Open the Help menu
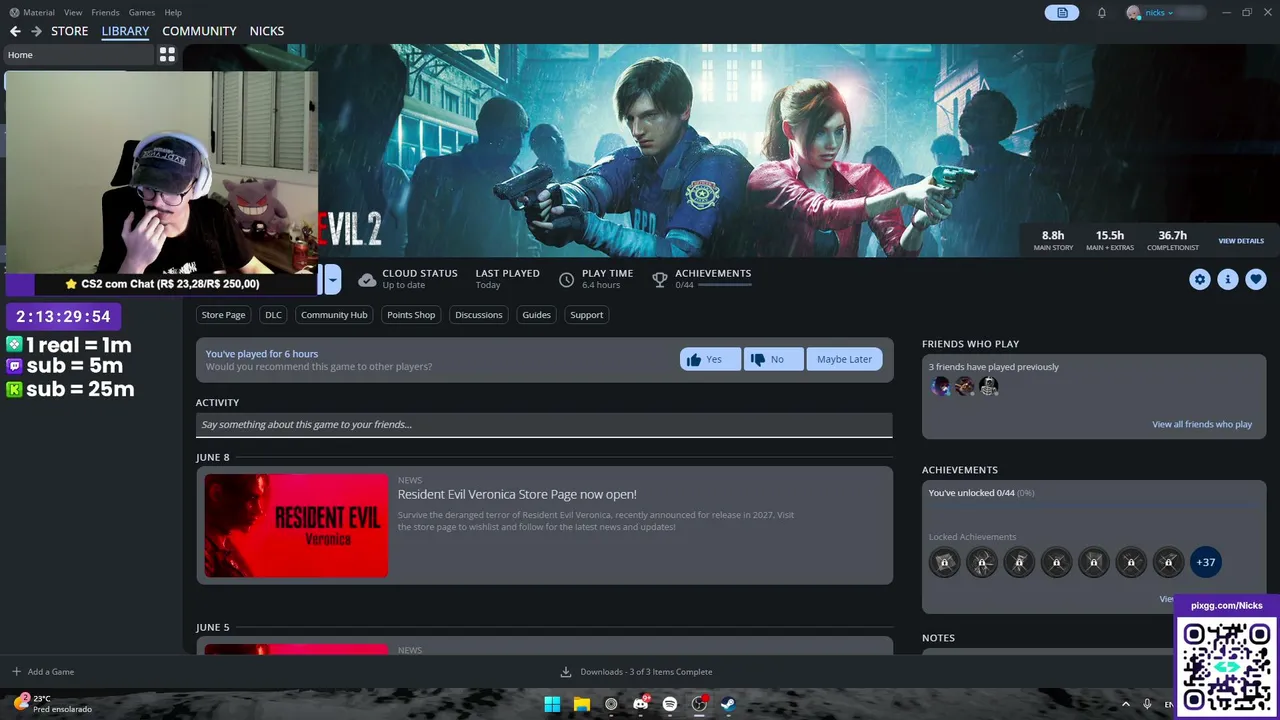The image size is (1280, 720). pos(173,13)
